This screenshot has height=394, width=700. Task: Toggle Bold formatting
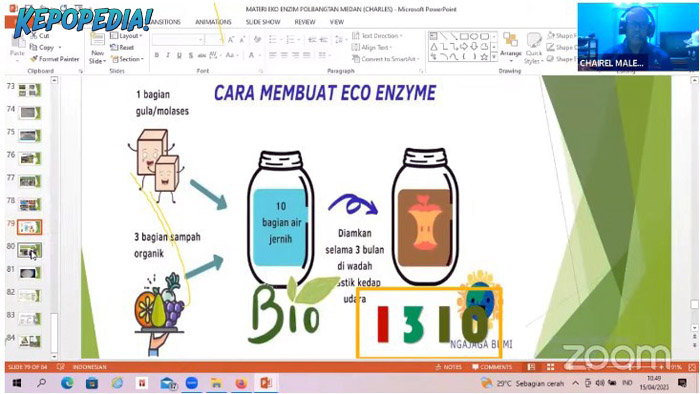pyautogui.click(x=157, y=55)
